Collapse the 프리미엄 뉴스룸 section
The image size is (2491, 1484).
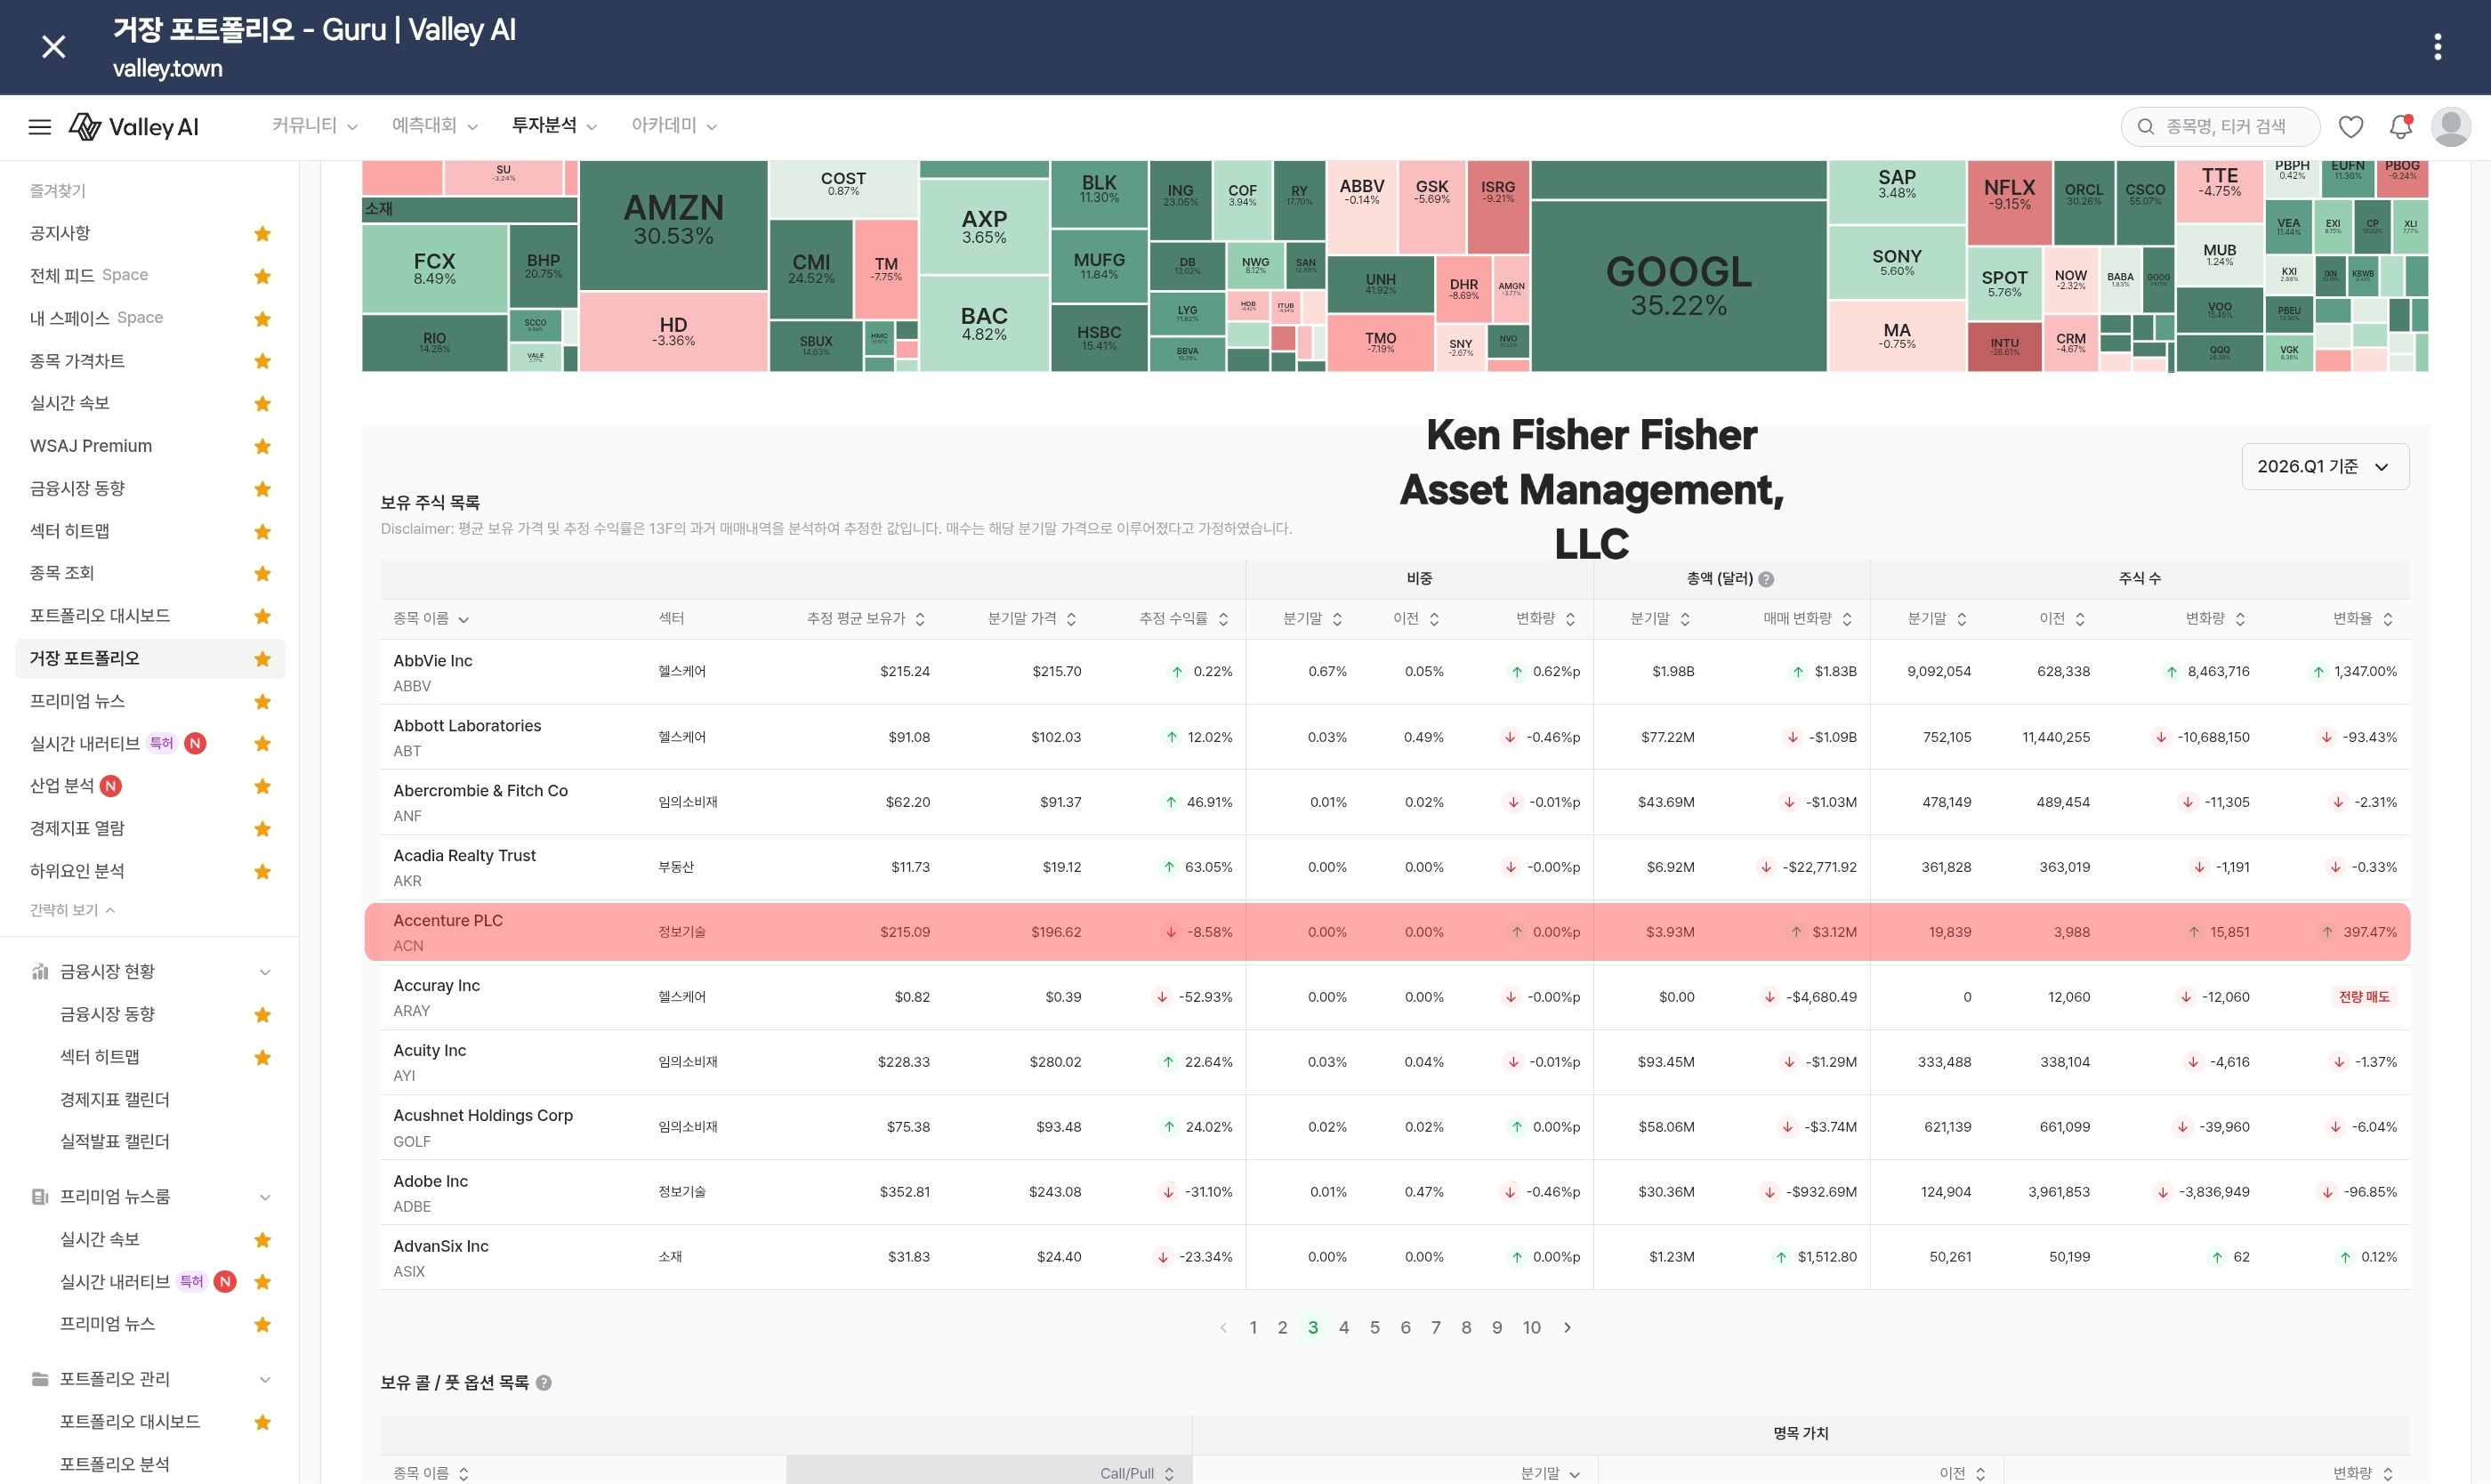click(x=265, y=1197)
